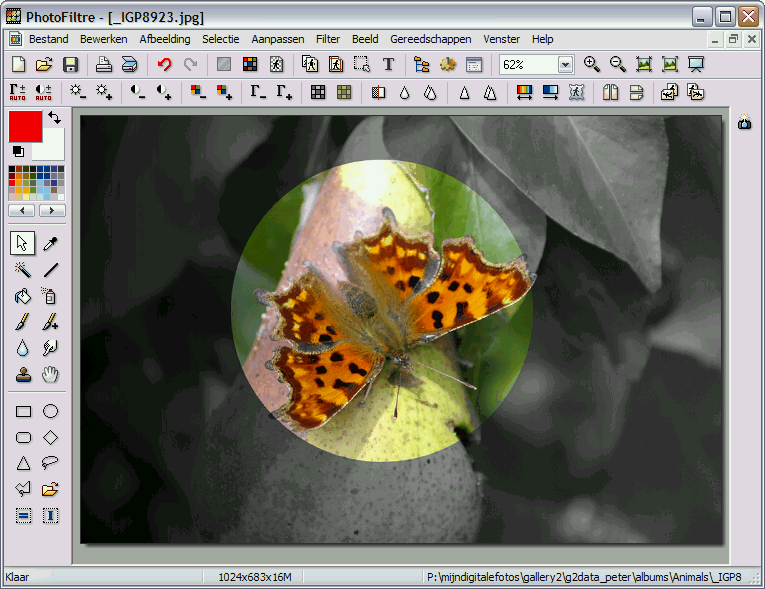Image resolution: width=765 pixels, height=589 pixels.
Task: Choose the polygon selection shape
Action: [23, 488]
